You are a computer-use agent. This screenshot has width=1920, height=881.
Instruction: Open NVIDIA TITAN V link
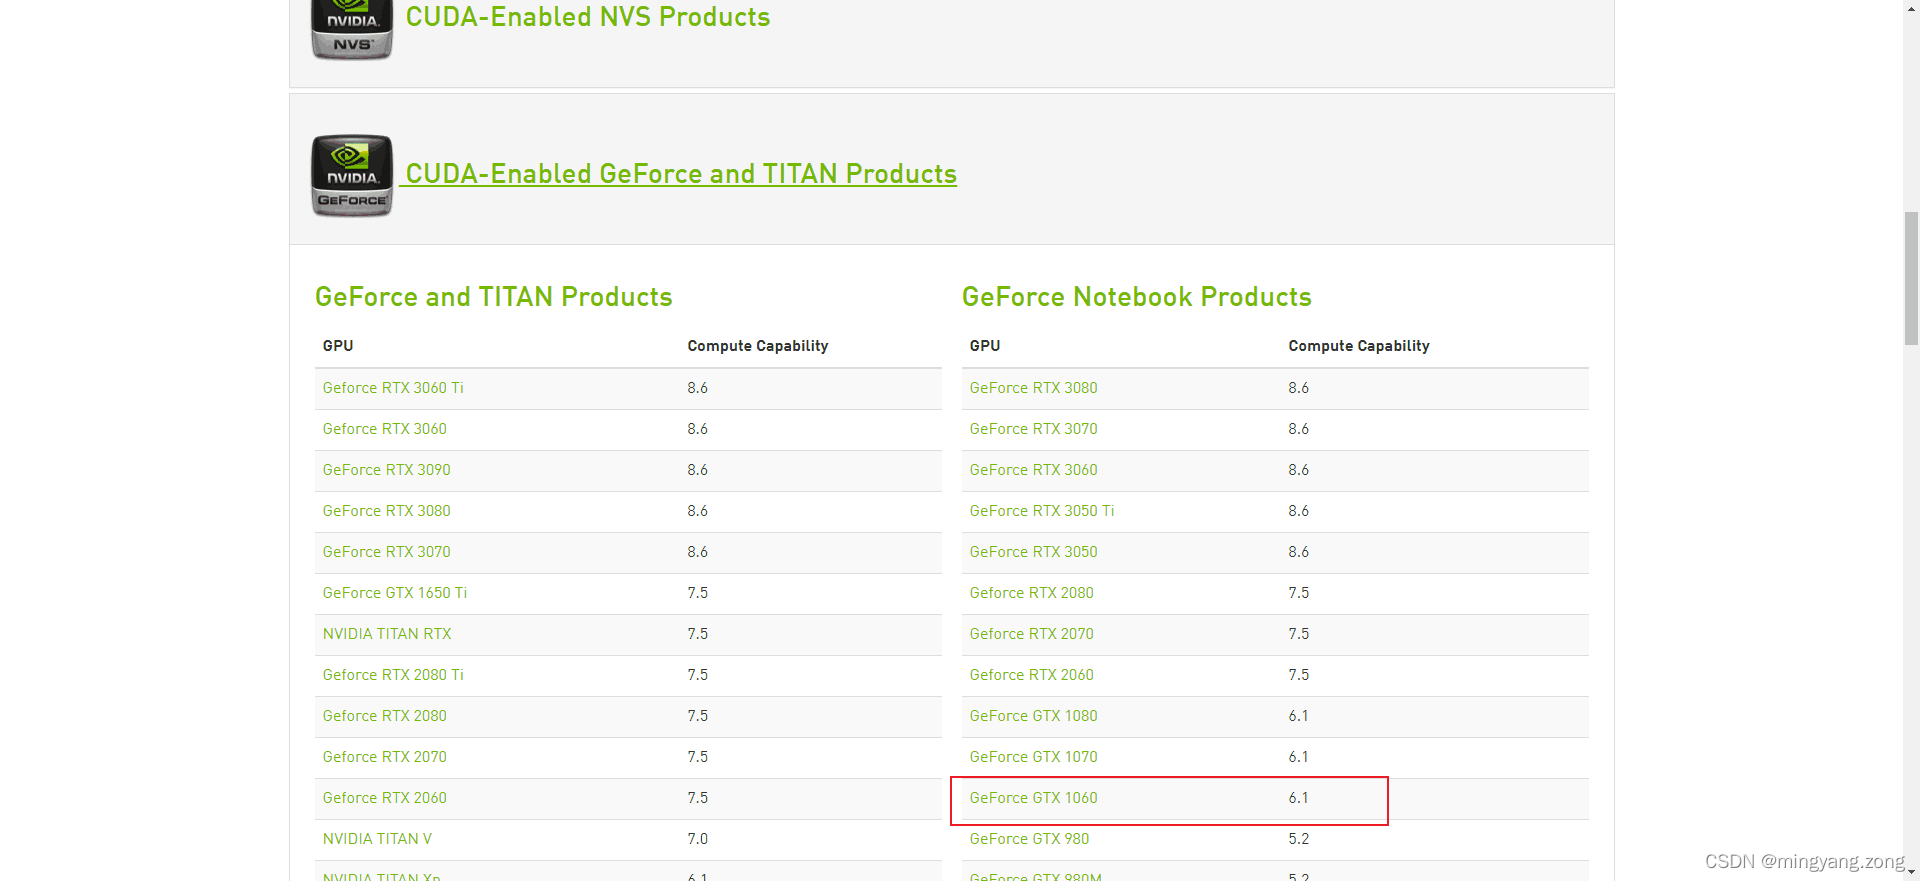pyautogui.click(x=377, y=839)
